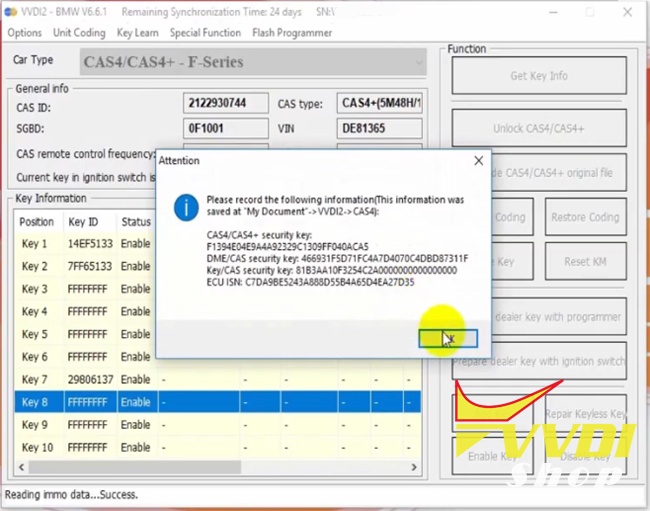The width and height of the screenshot is (650, 511).
Task: Select the Key 10 row
Action: [218, 448]
